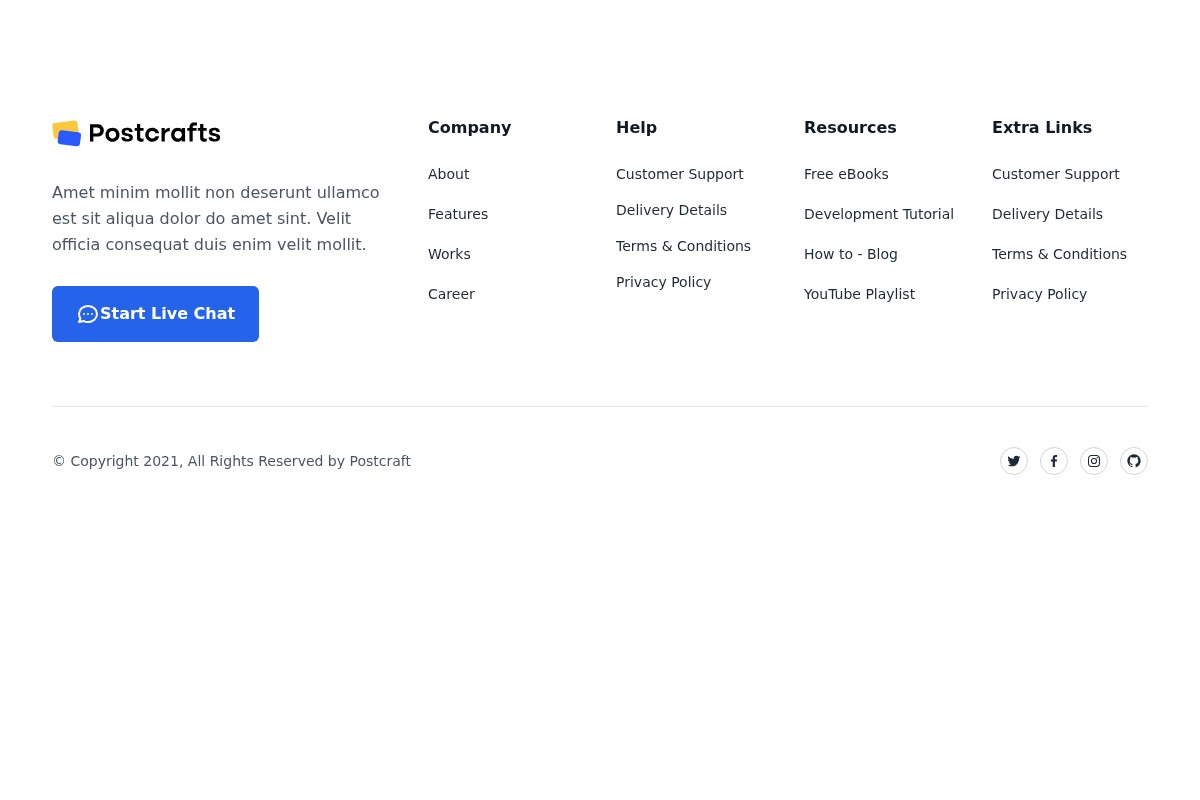Open the About link under Company
This screenshot has width=1200, height=800.
[448, 174]
